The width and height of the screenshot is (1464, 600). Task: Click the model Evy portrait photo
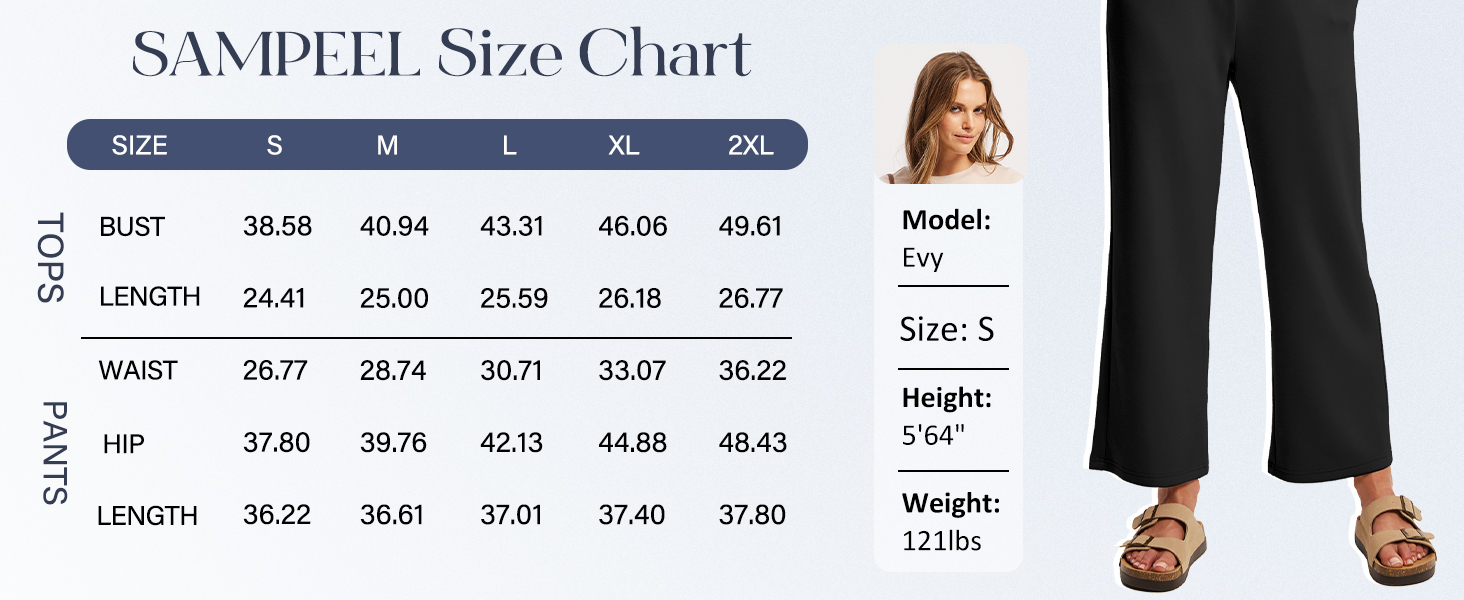tap(948, 116)
